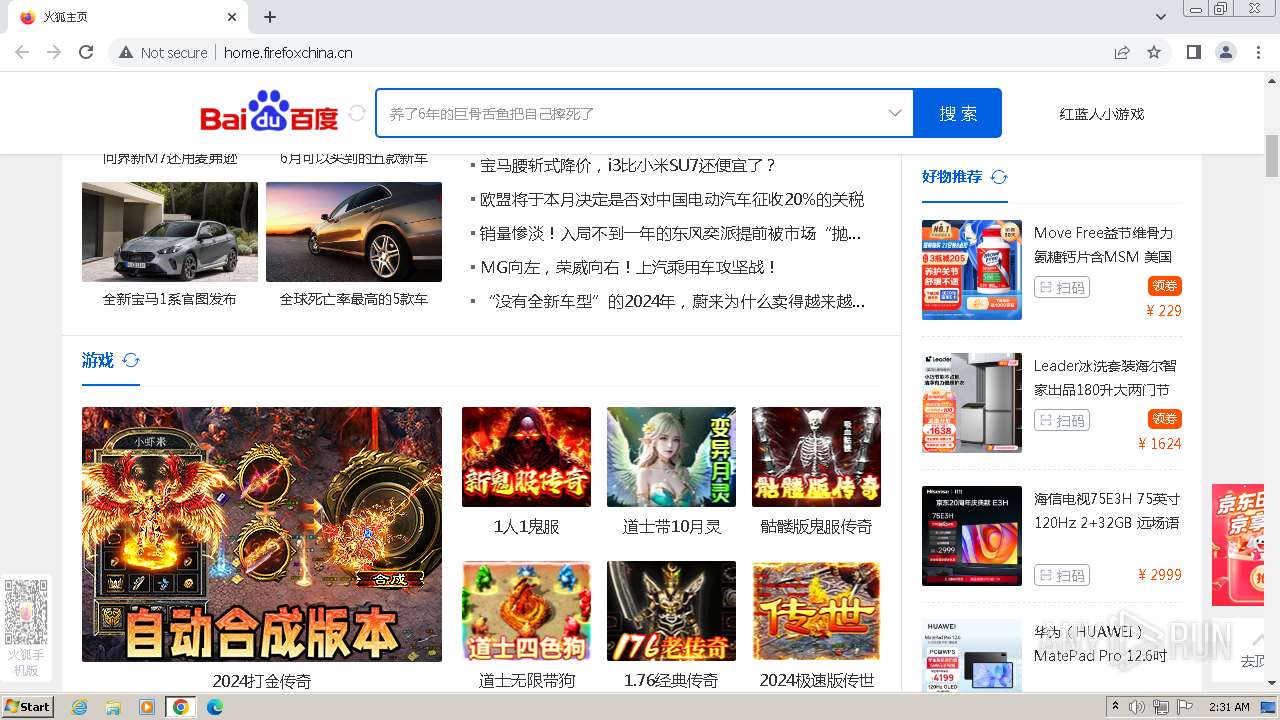This screenshot has height=720, width=1280.
Task: Open 海信电视75E3H product image
Action: (972, 536)
